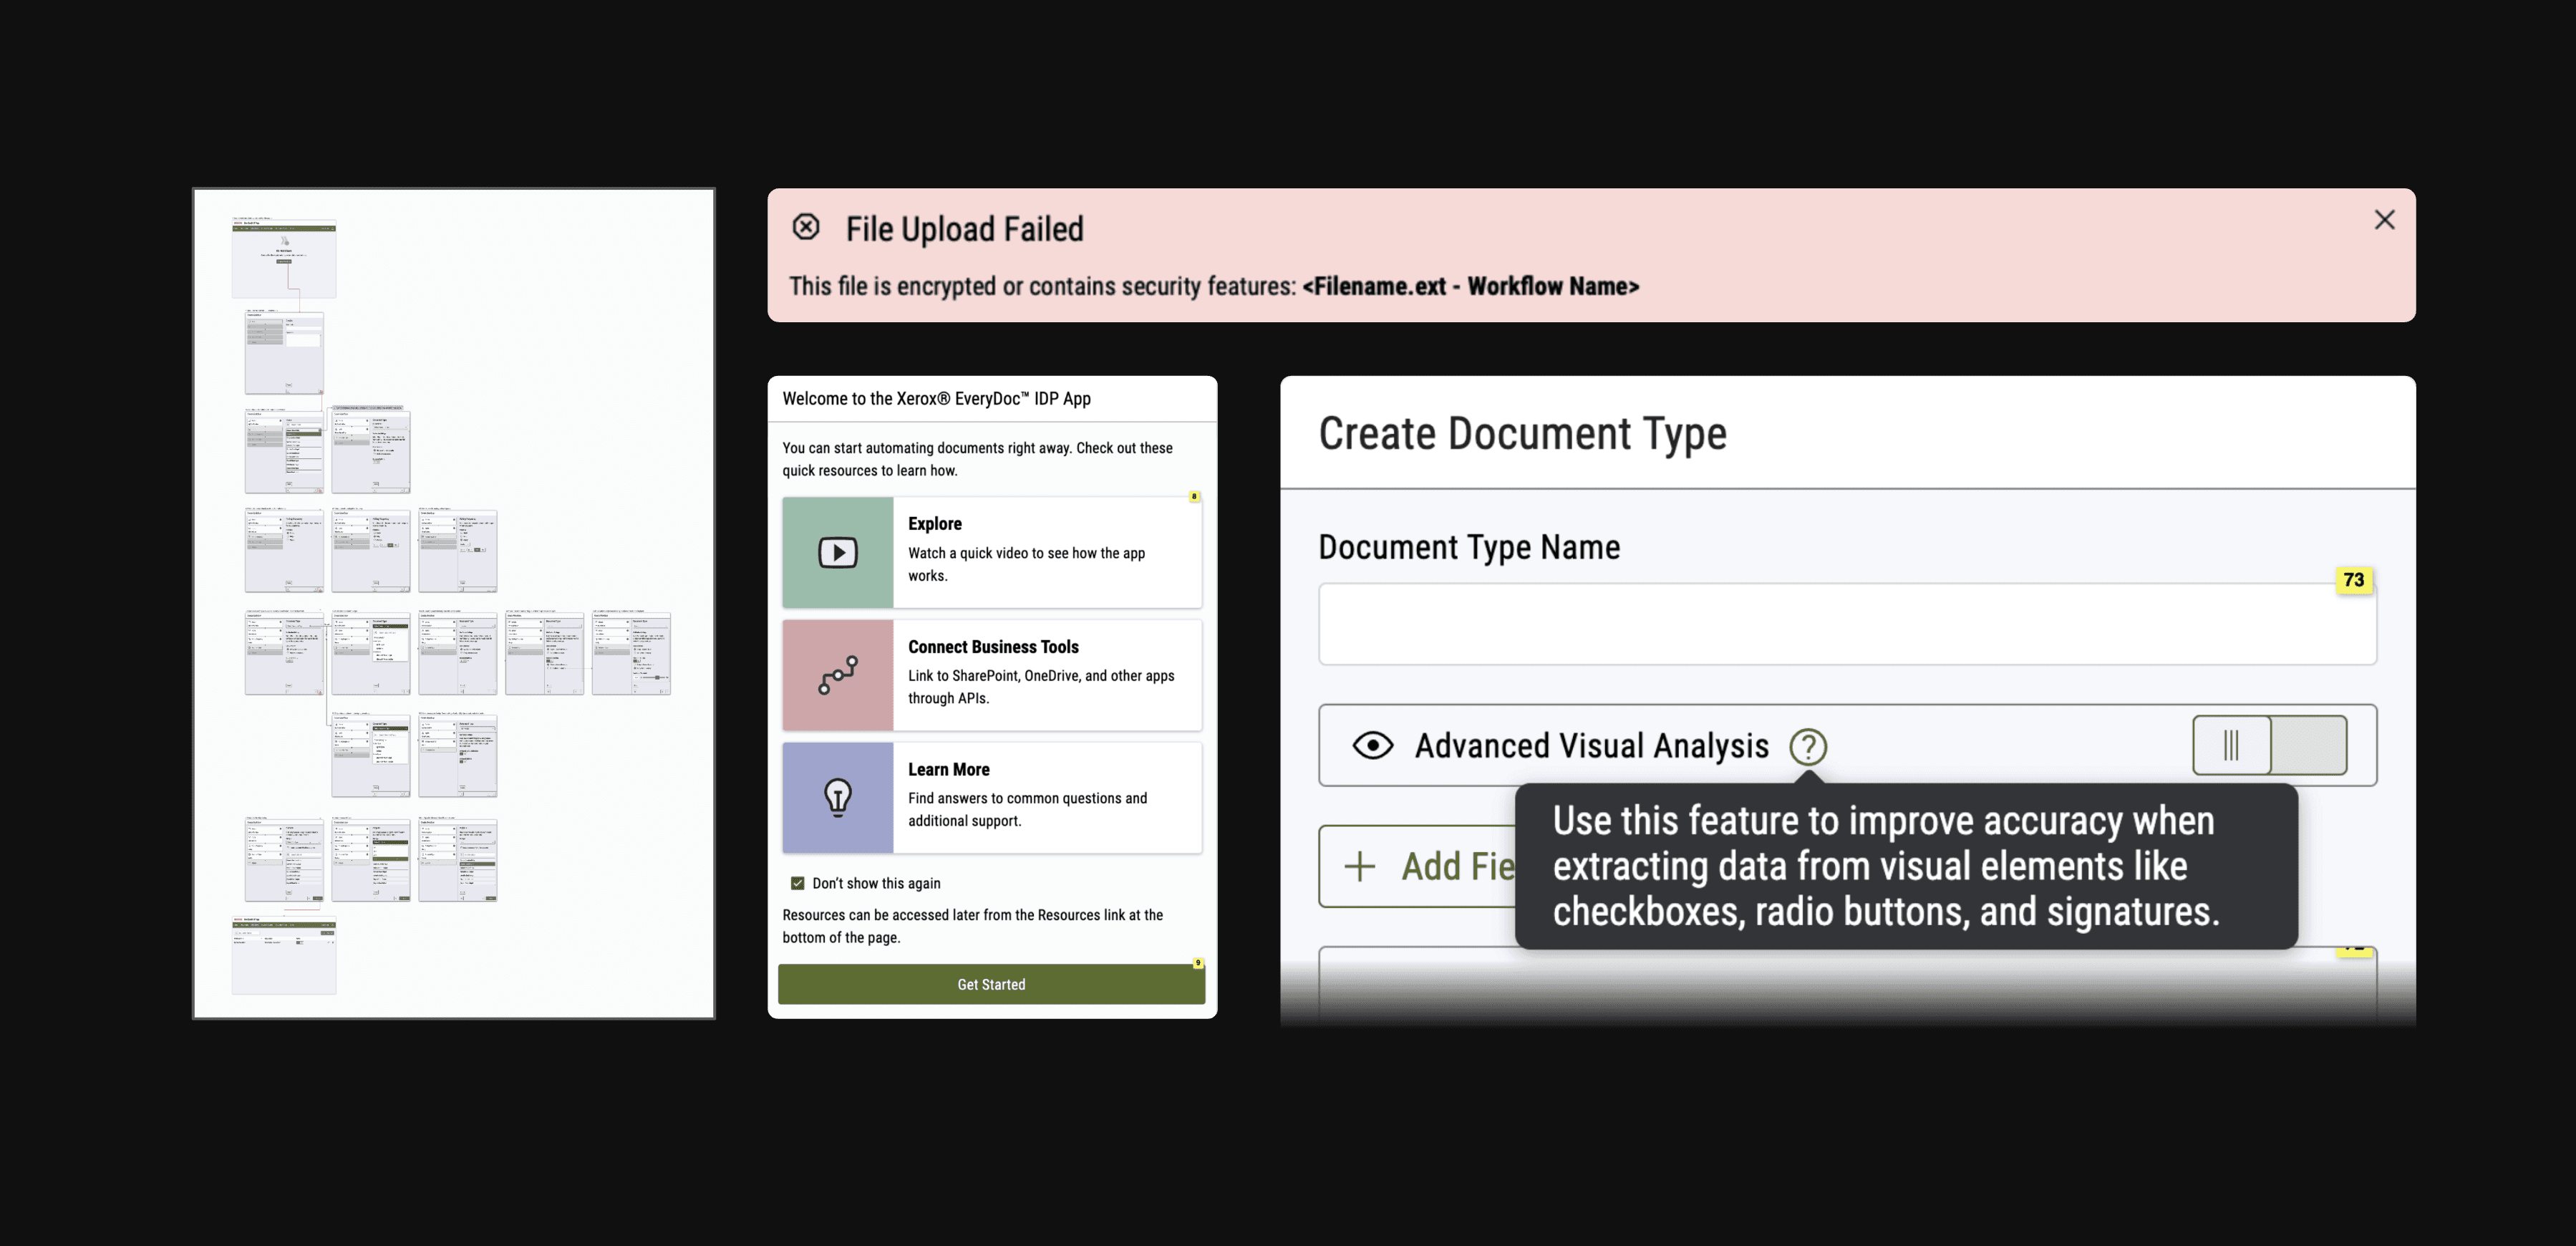Click the yellow badge on Explore card
2576x1246 pixels.
[x=1194, y=497]
